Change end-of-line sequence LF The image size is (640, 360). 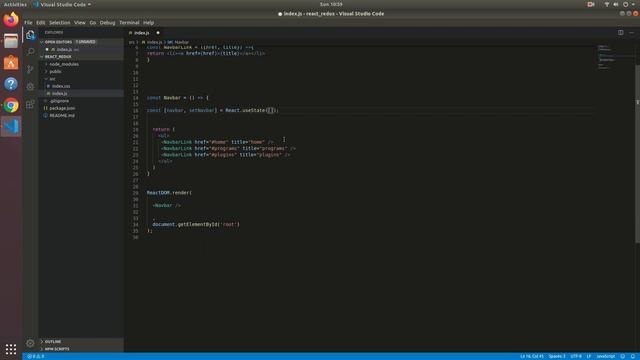click(x=589, y=356)
